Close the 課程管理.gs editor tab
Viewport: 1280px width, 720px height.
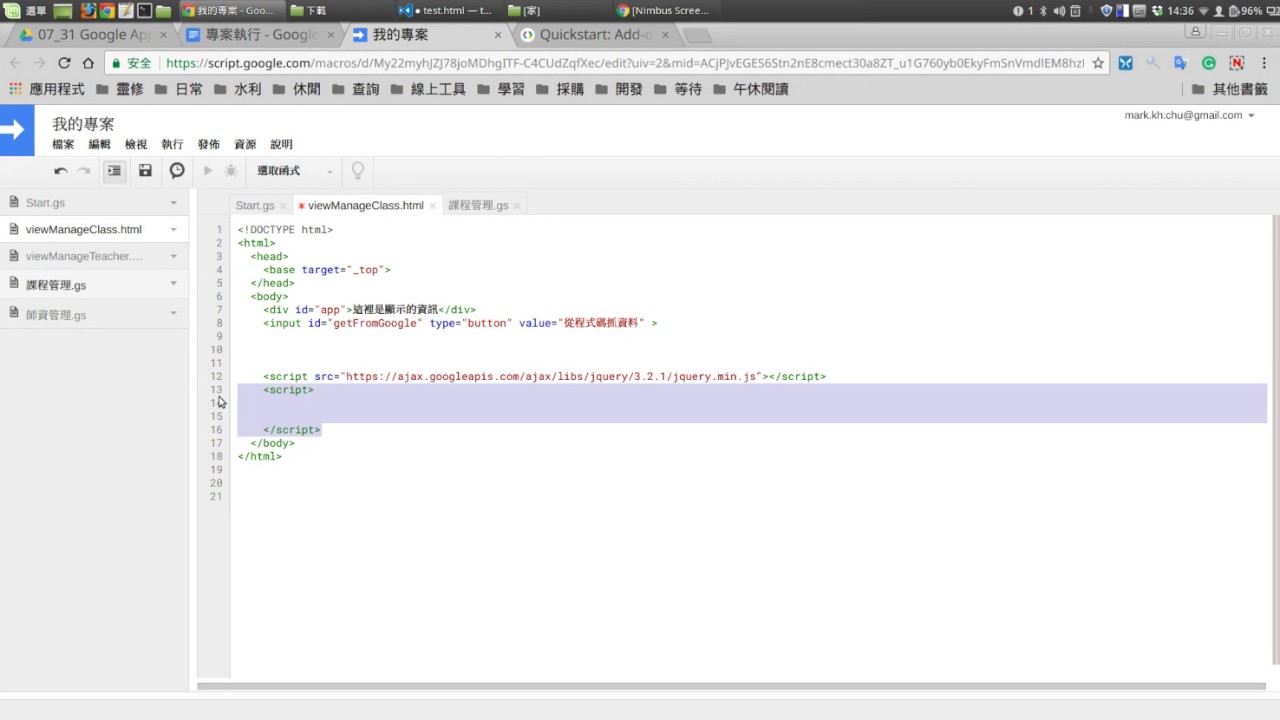pyautogui.click(x=518, y=206)
